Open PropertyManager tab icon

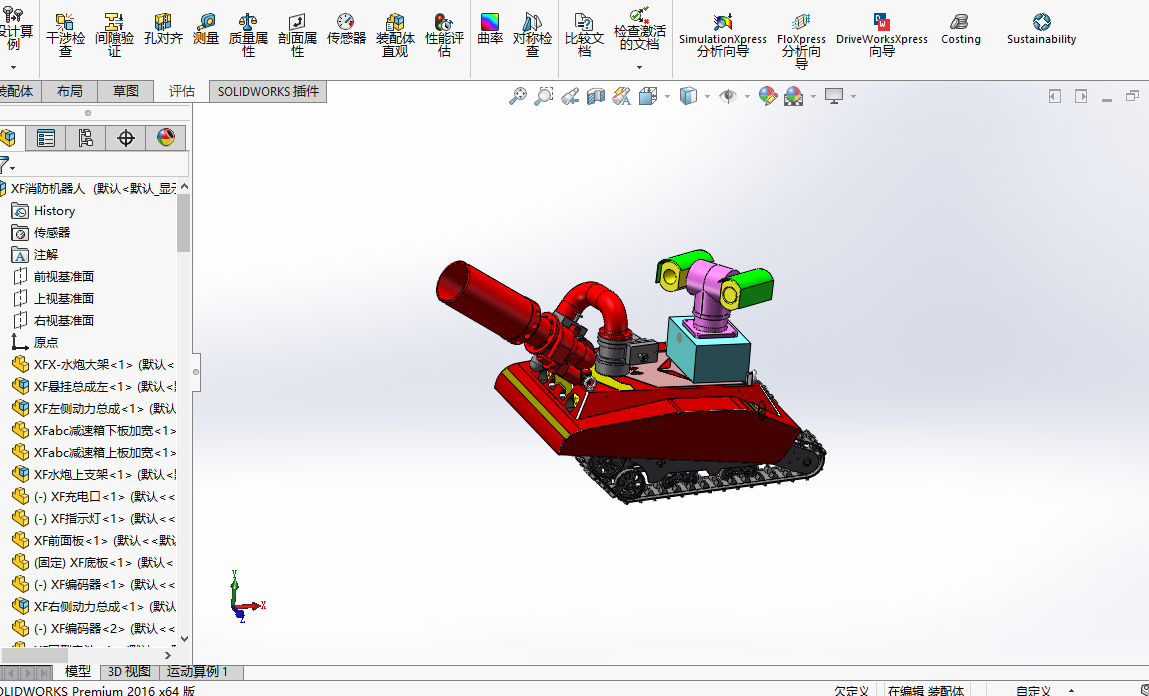(45, 138)
